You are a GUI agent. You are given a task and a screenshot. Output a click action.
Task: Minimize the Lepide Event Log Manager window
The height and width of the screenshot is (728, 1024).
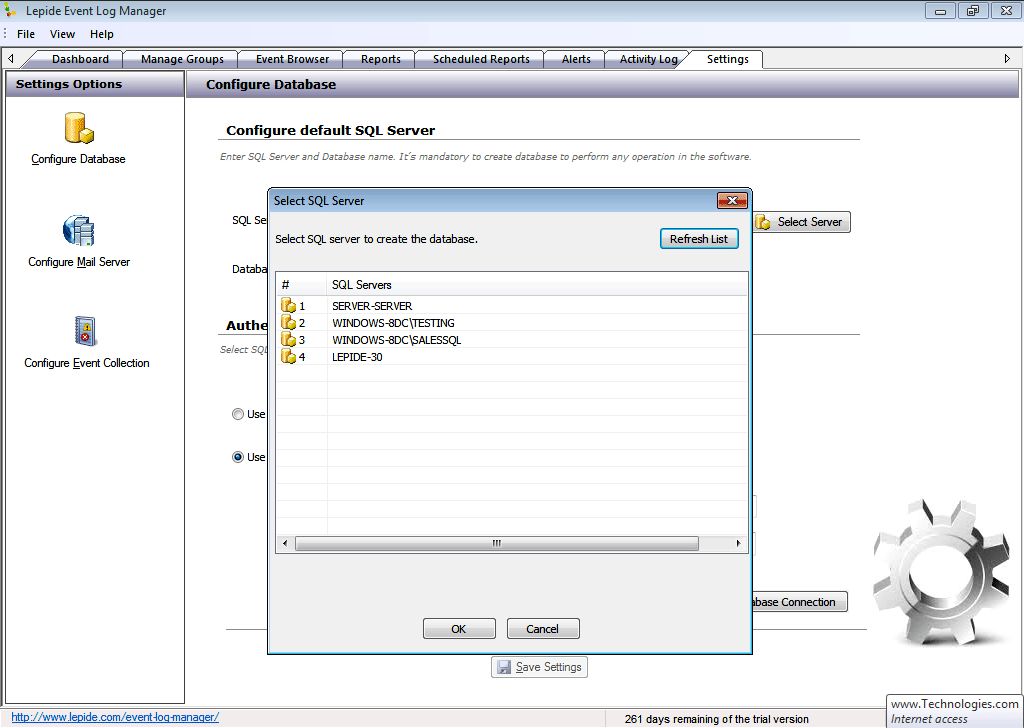[x=941, y=10]
